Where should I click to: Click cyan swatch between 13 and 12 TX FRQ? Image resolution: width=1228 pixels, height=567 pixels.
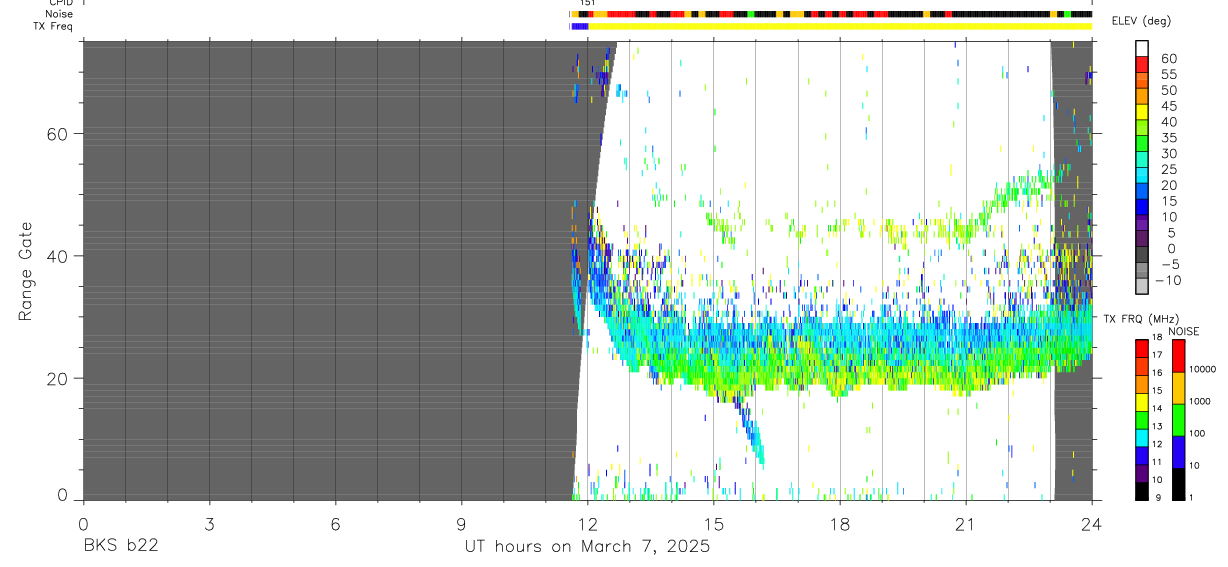point(1141,438)
